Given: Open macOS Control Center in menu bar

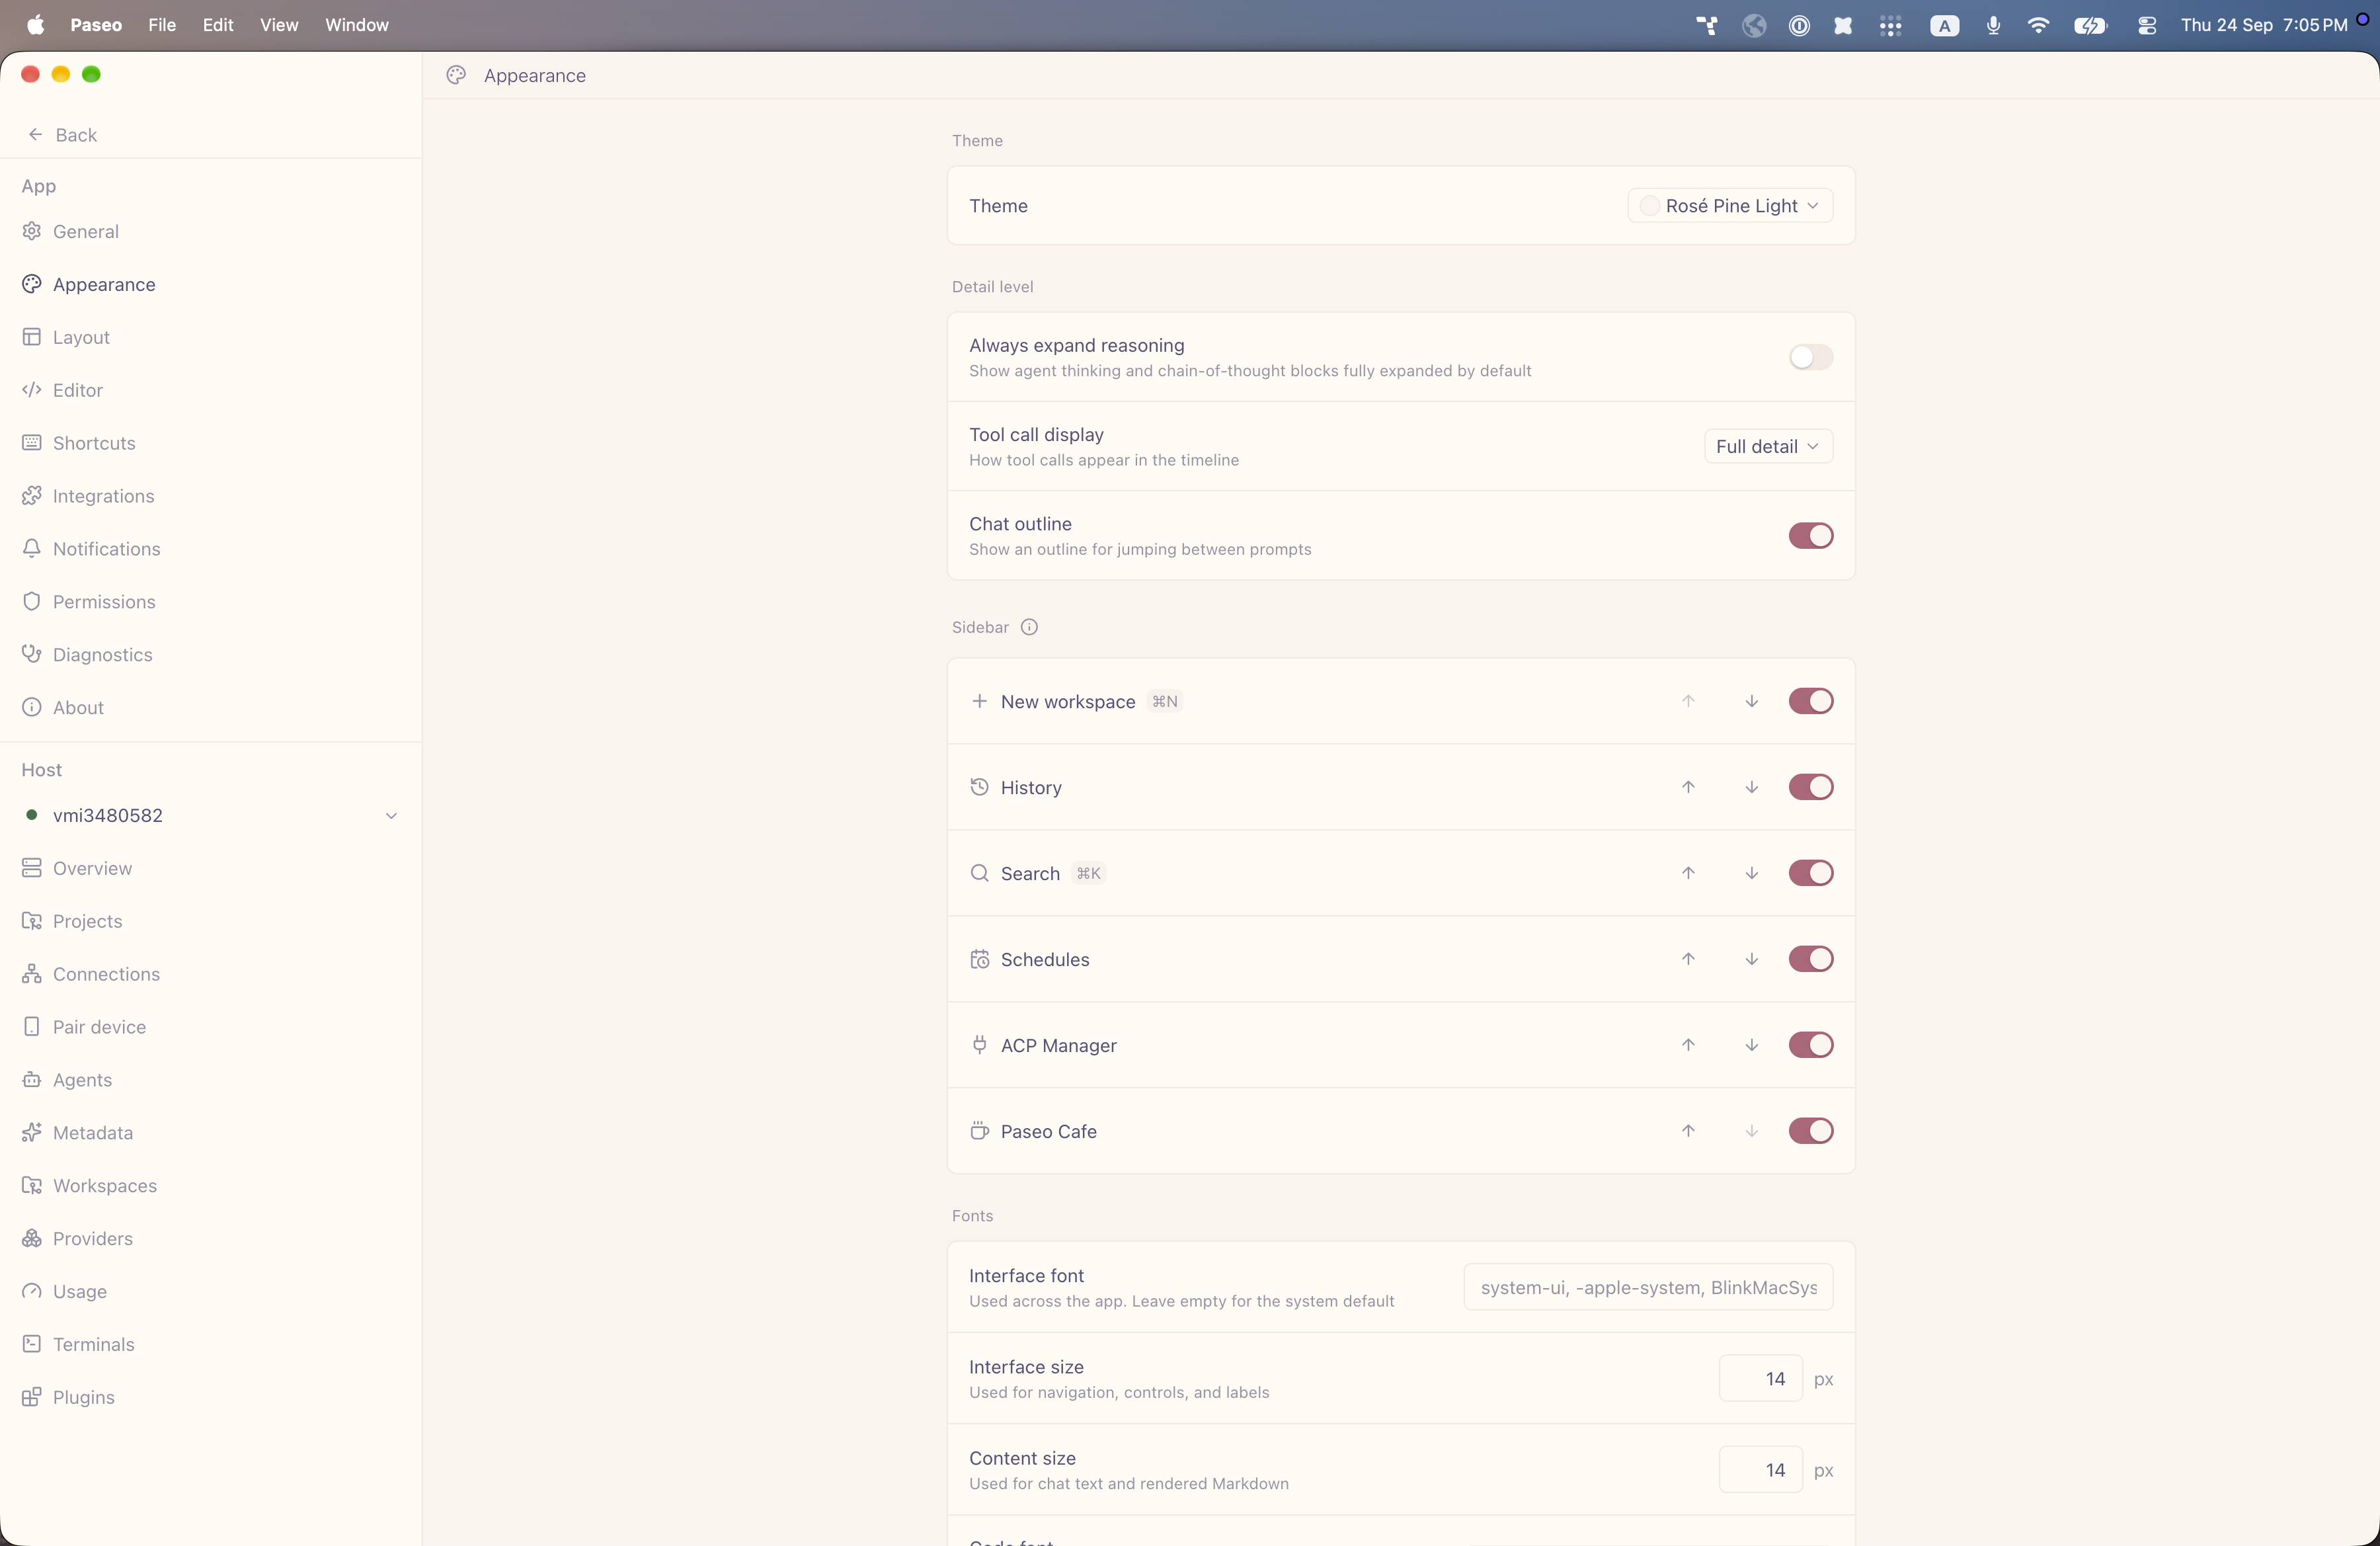Looking at the screenshot, I should pyautogui.click(x=2146, y=25).
